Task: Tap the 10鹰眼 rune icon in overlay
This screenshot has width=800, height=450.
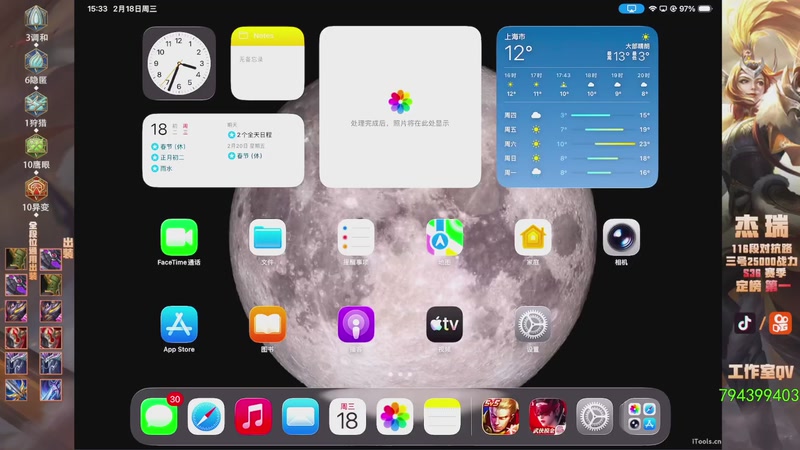Action: coord(36,146)
